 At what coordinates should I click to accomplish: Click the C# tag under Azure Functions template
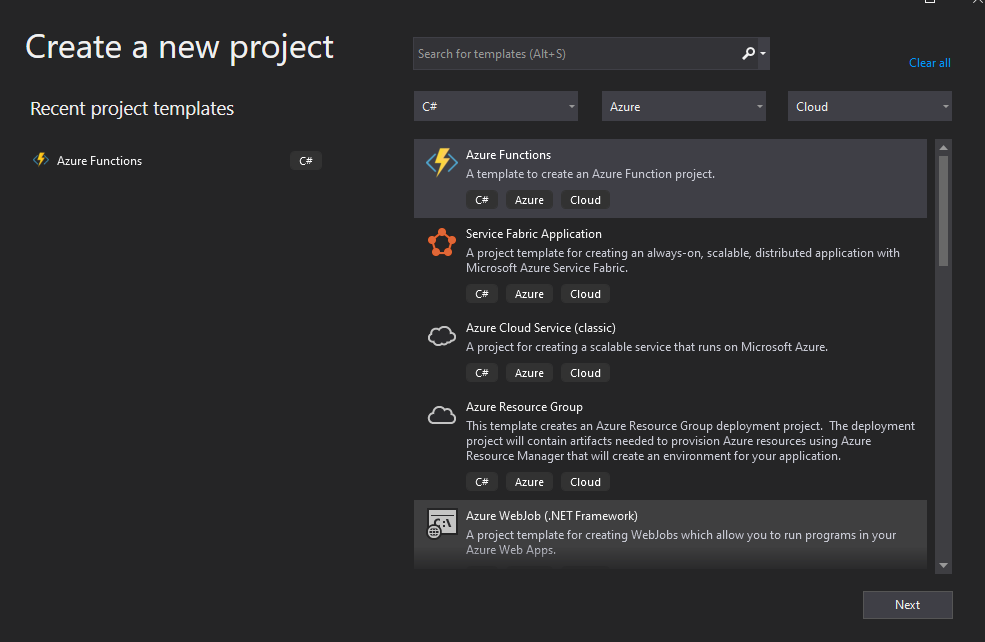pyautogui.click(x=482, y=200)
